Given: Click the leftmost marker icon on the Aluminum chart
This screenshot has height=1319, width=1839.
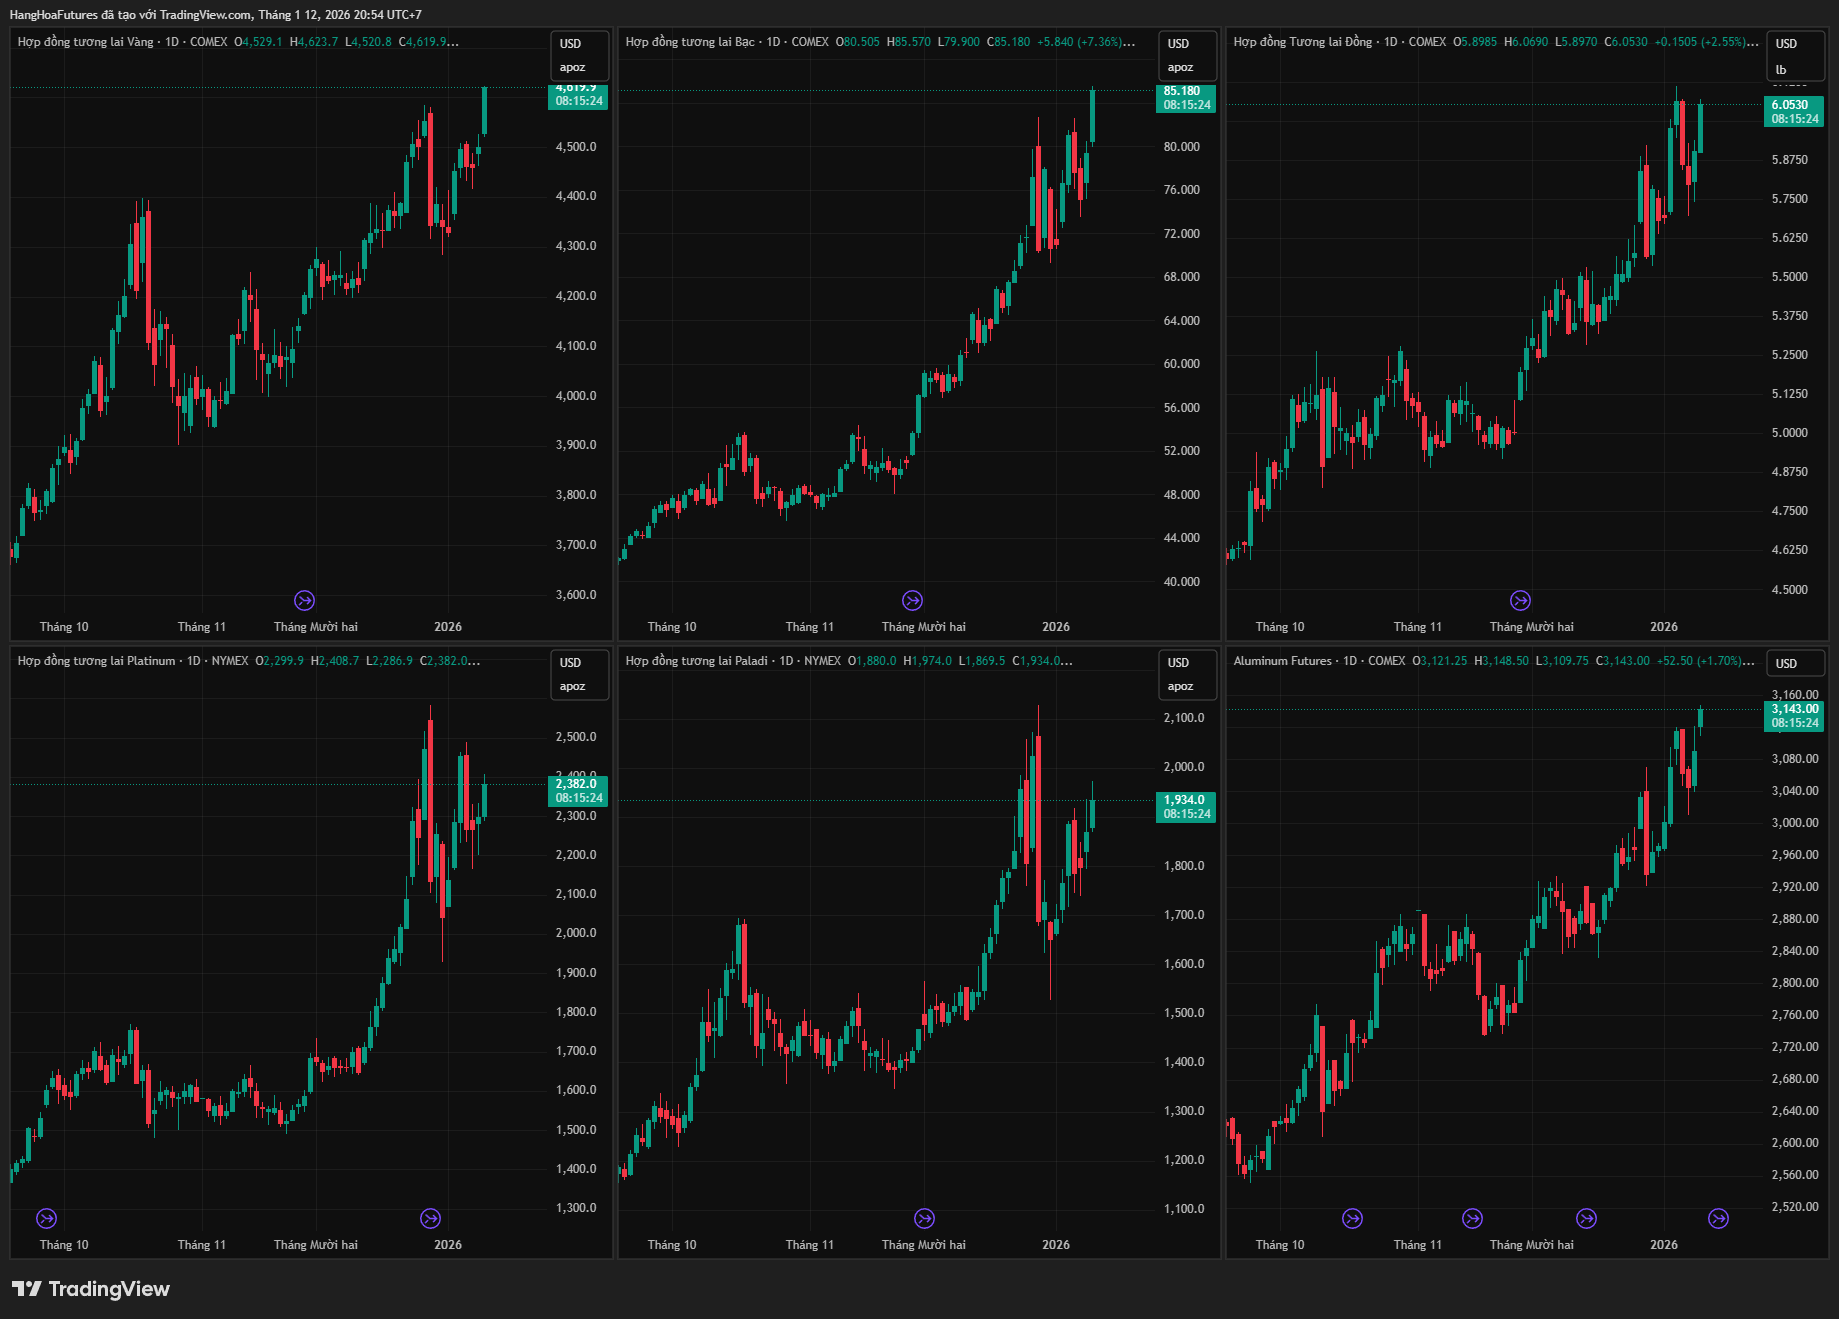Looking at the screenshot, I should point(1352,1218).
